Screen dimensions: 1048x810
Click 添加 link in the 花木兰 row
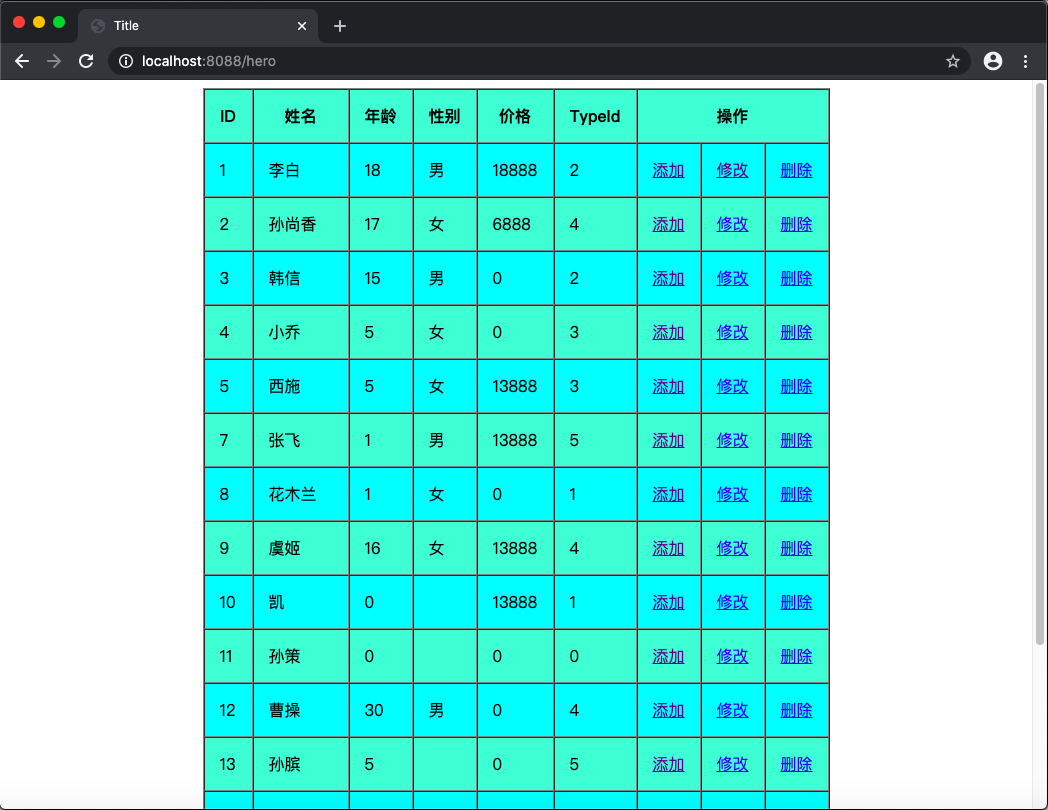tap(668, 494)
